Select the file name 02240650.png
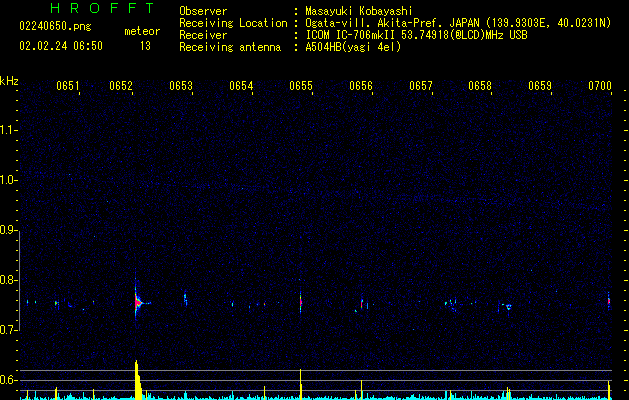Image resolution: width=629 pixels, height=400 pixels. pyautogui.click(x=55, y=27)
